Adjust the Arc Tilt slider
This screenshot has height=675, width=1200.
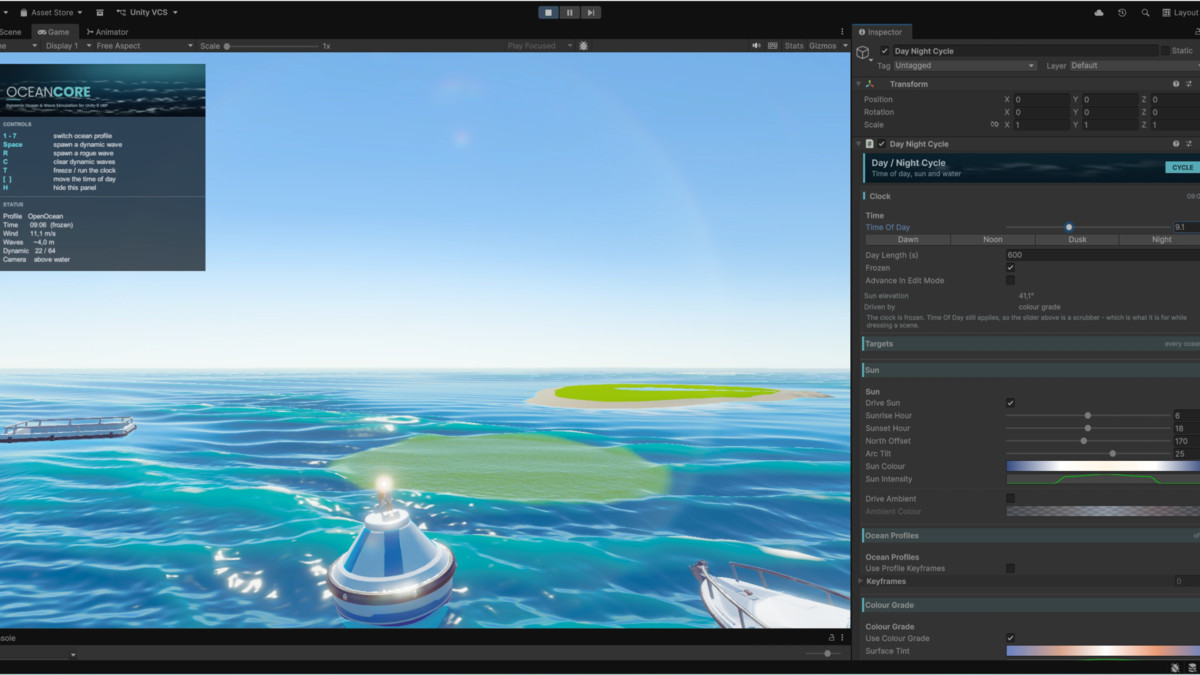pos(1088,453)
